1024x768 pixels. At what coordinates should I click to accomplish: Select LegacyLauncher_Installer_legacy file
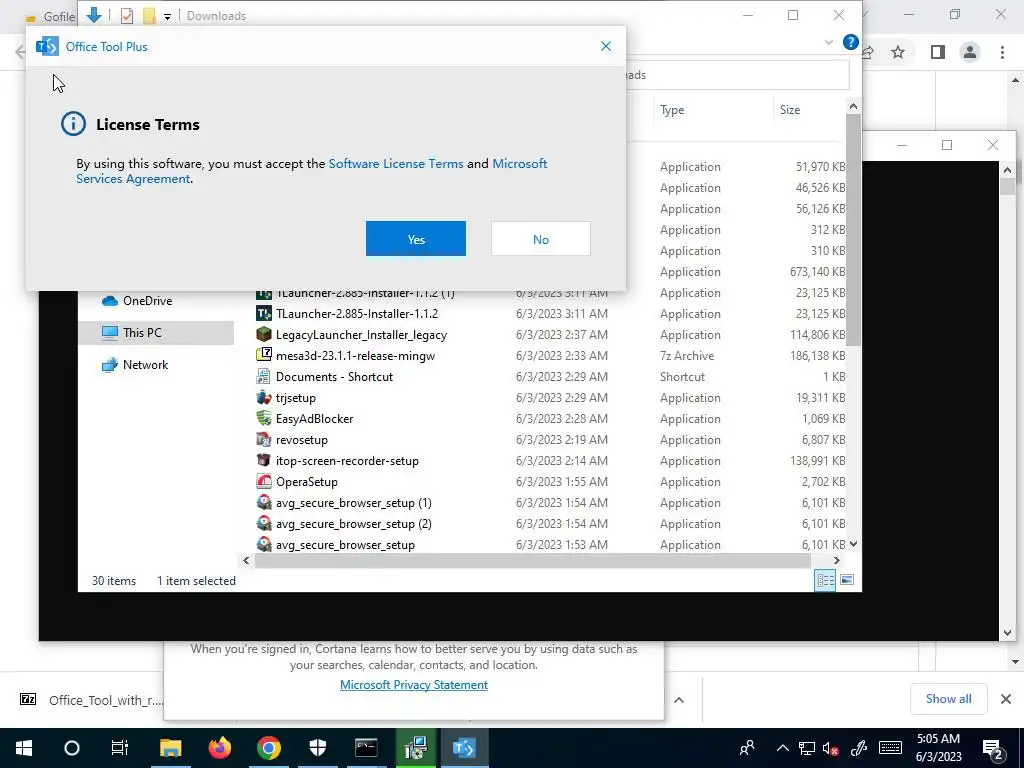(361, 335)
